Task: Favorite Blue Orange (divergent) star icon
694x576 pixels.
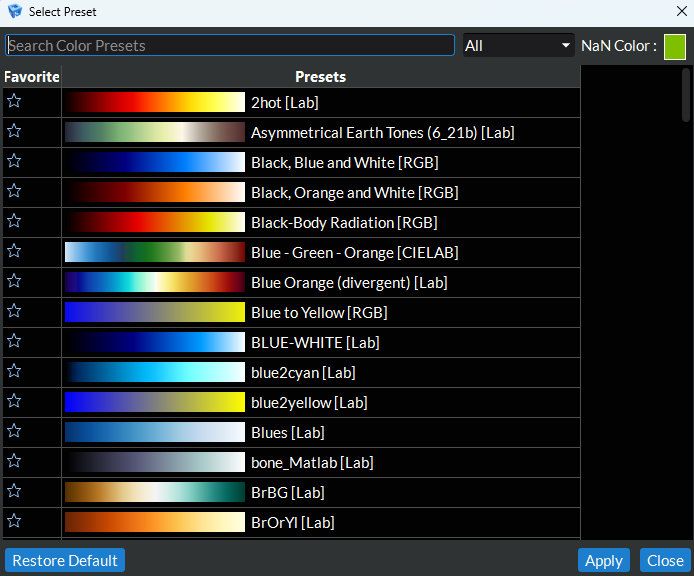Action: click(x=14, y=281)
